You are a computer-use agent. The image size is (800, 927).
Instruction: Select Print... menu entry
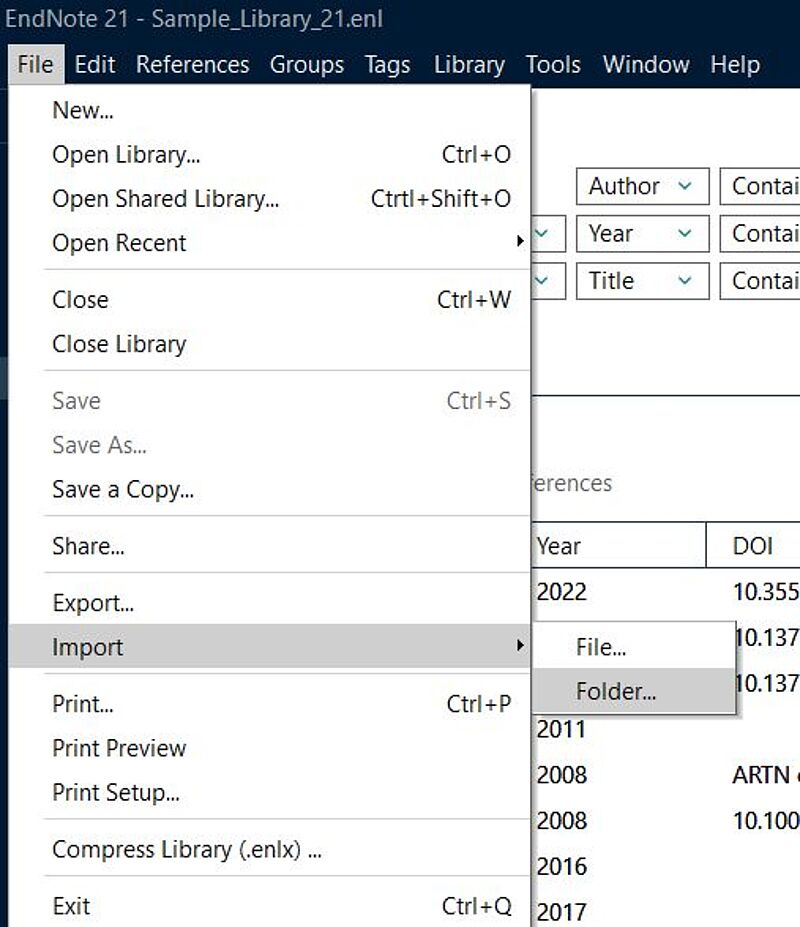pos(269,704)
